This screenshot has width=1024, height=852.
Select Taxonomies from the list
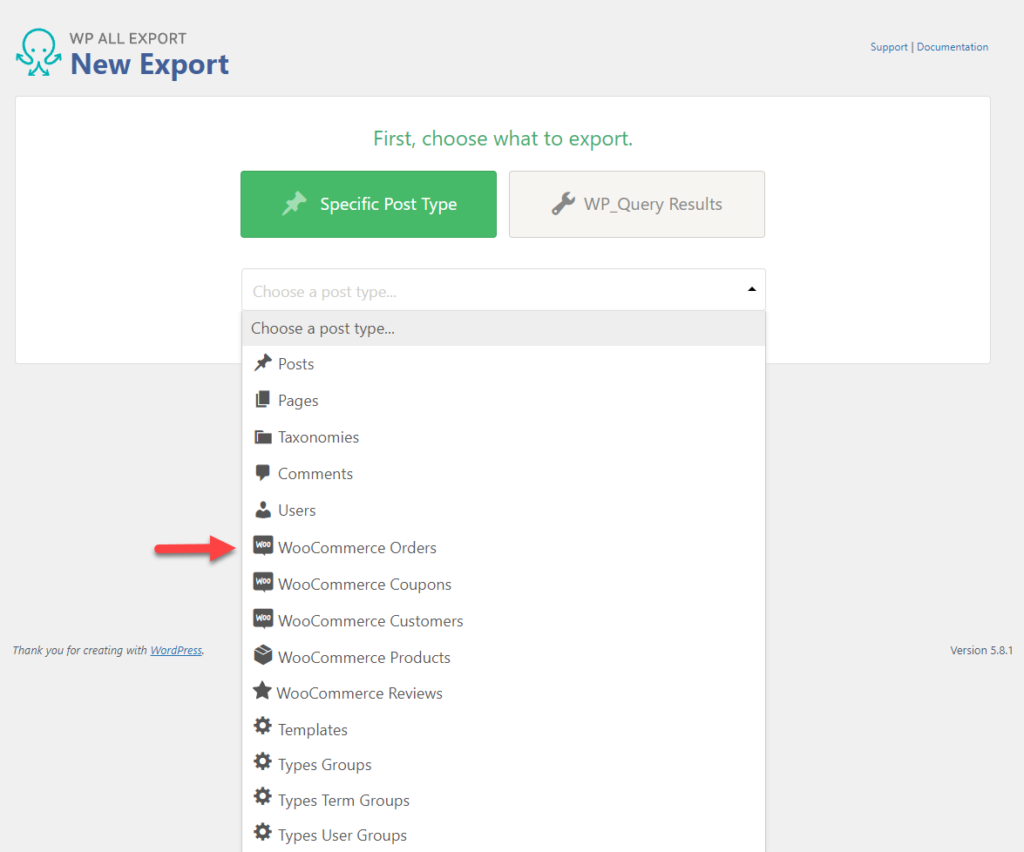point(503,437)
